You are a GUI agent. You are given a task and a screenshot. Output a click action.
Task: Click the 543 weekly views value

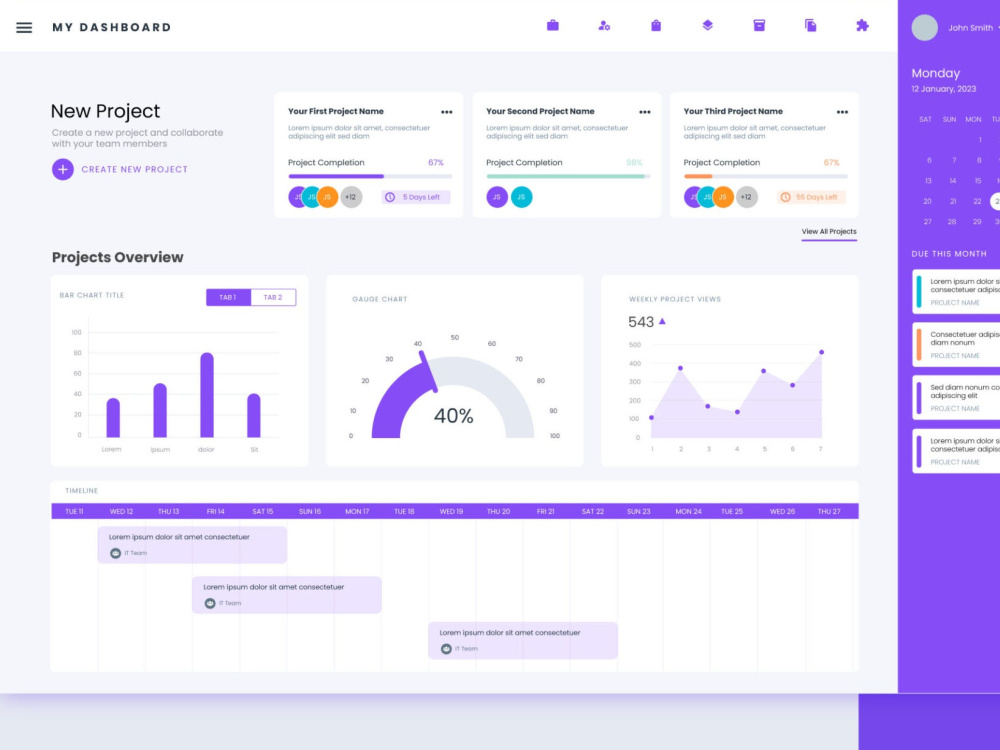tap(641, 322)
